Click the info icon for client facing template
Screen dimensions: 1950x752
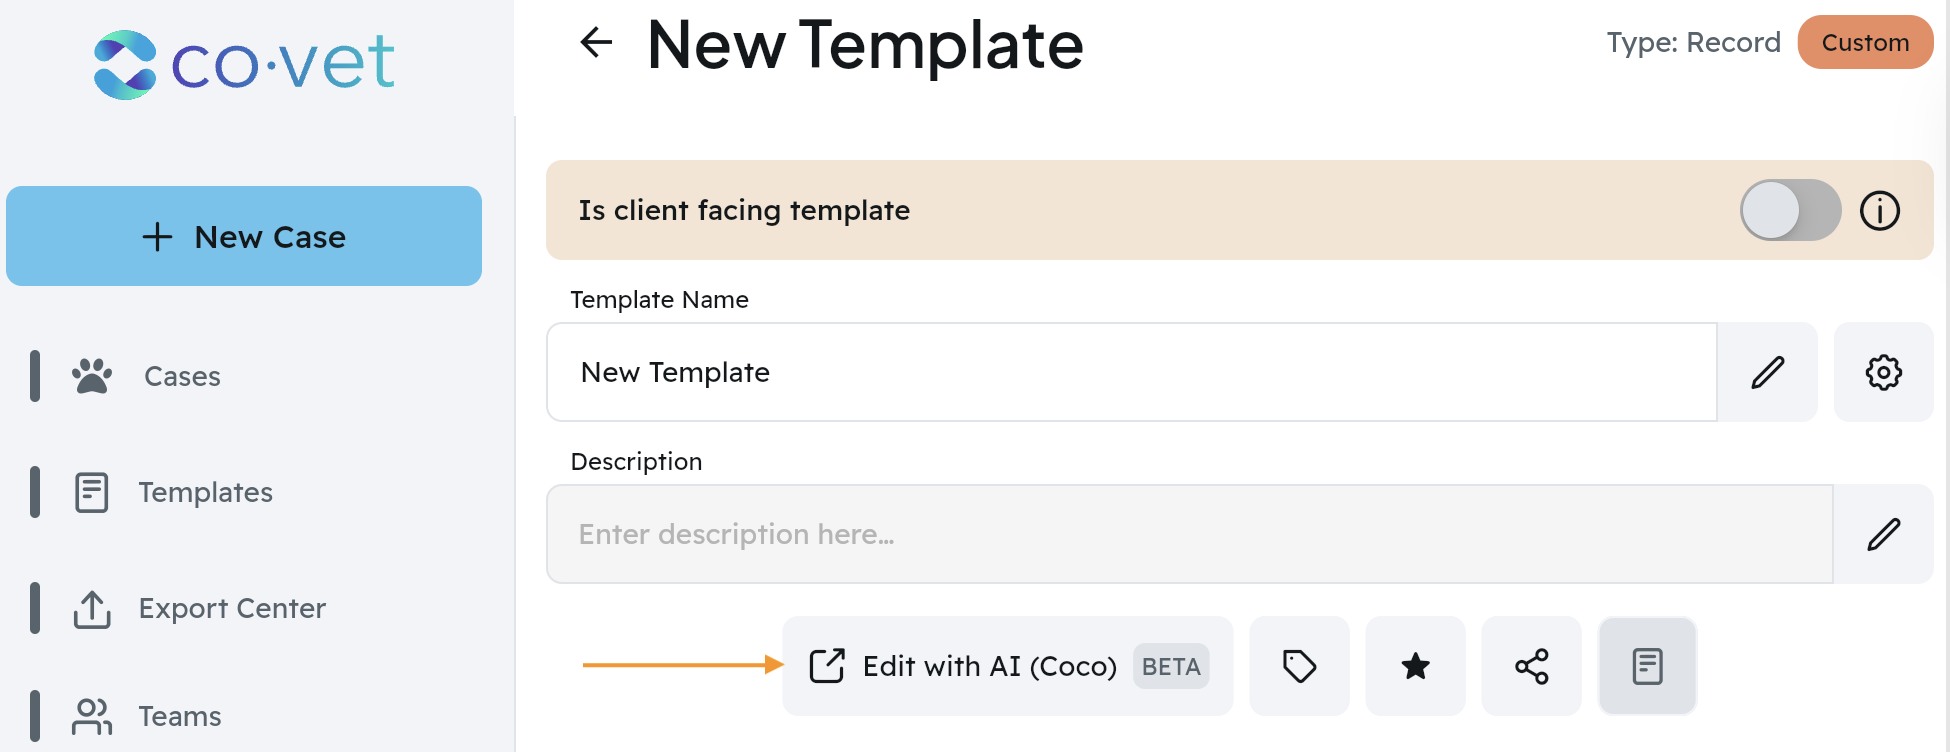[1879, 211]
